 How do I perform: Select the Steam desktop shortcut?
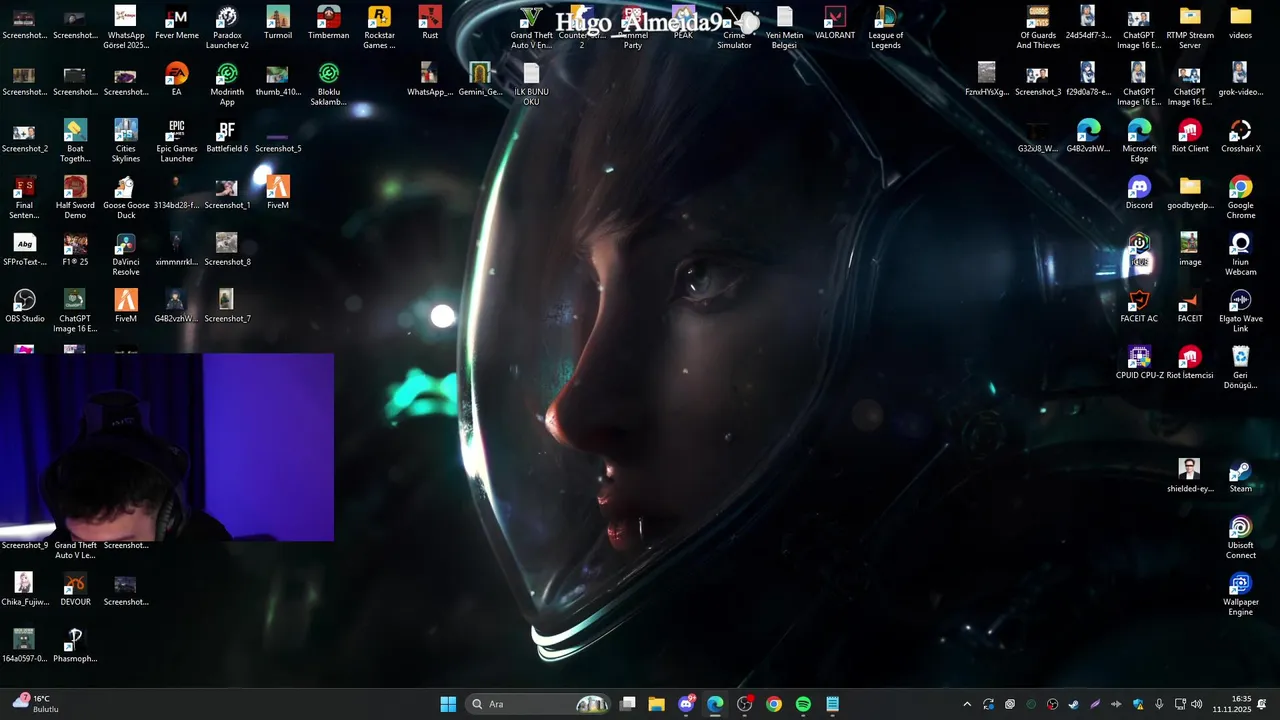pyautogui.click(x=1241, y=477)
